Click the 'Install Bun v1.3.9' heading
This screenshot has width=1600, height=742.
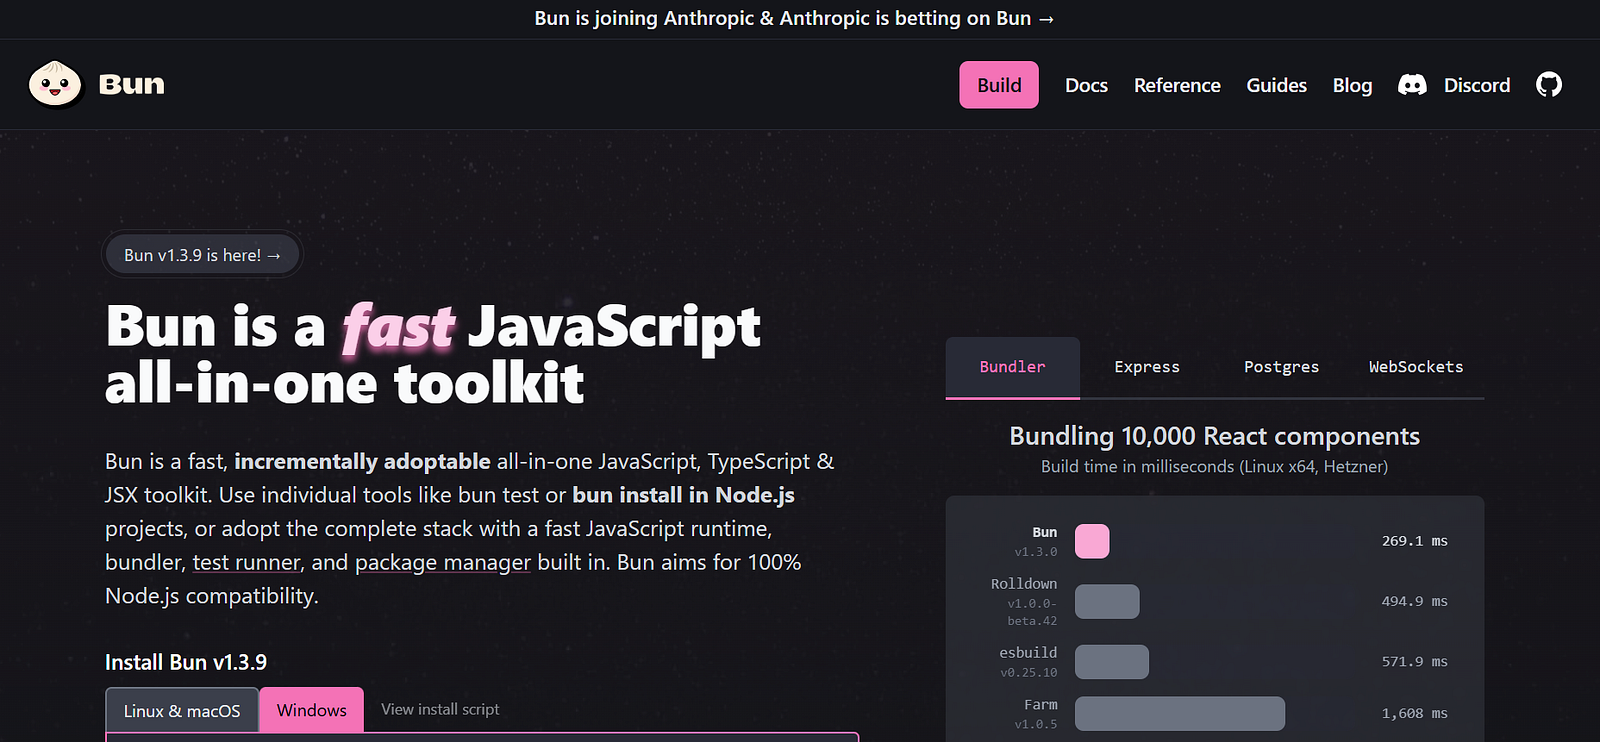coord(186,662)
